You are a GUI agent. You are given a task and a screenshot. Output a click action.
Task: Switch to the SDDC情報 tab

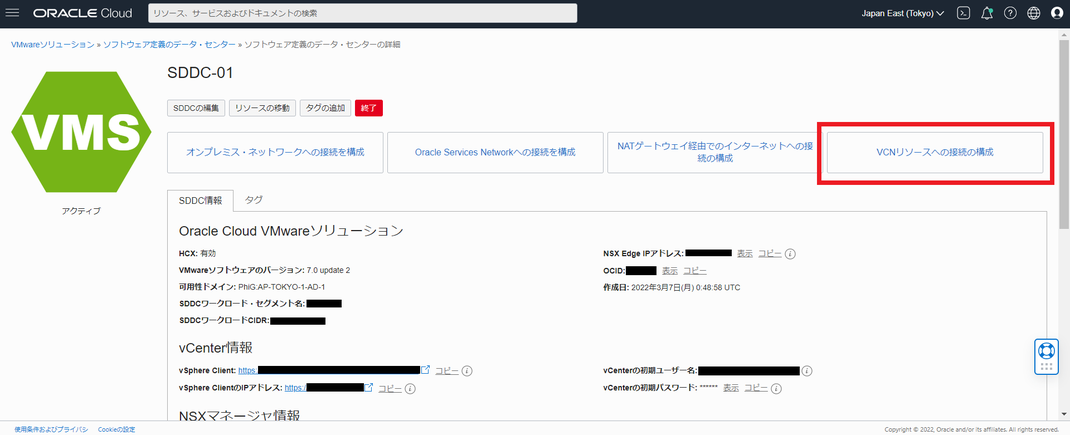pos(200,201)
